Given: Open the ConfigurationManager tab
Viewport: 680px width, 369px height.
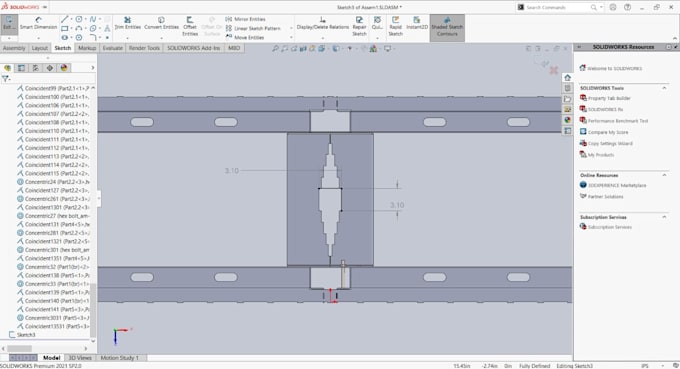Looking at the screenshot, I should 36,68.
